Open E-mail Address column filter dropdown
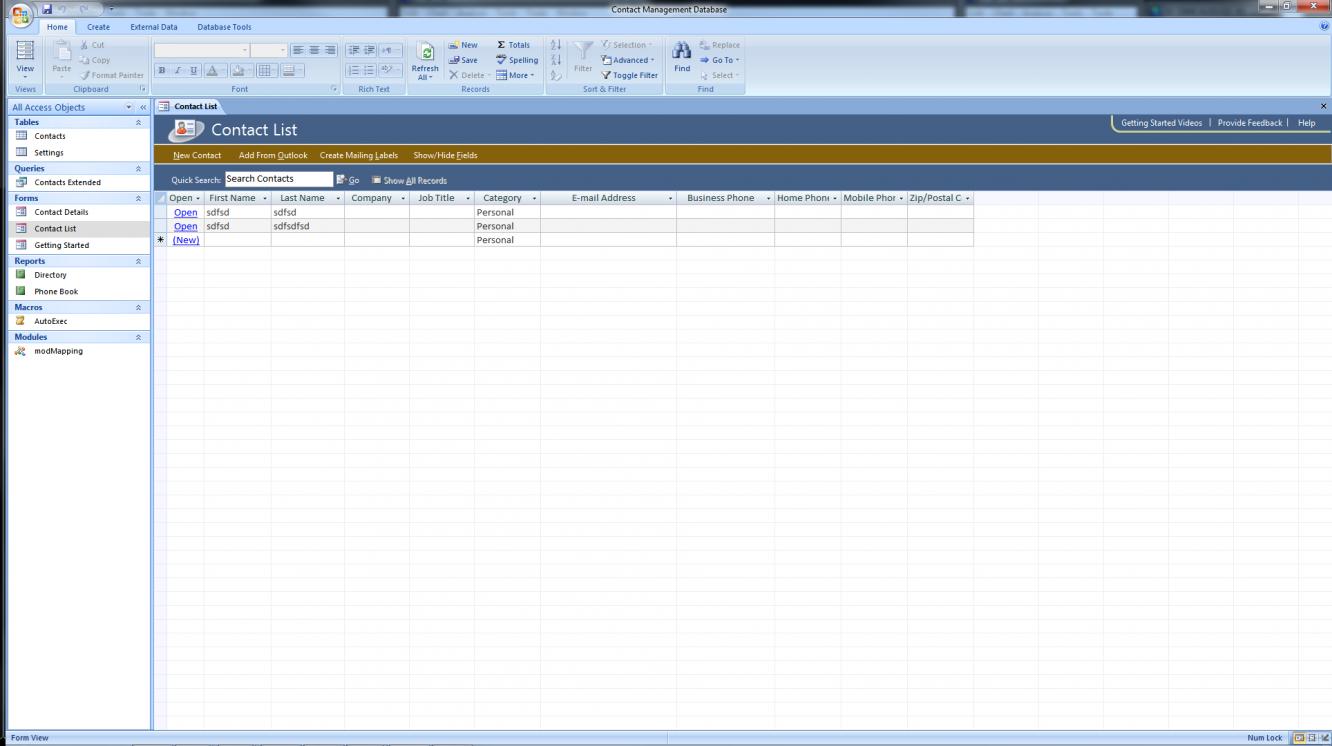The image size is (1332, 746). click(x=670, y=198)
